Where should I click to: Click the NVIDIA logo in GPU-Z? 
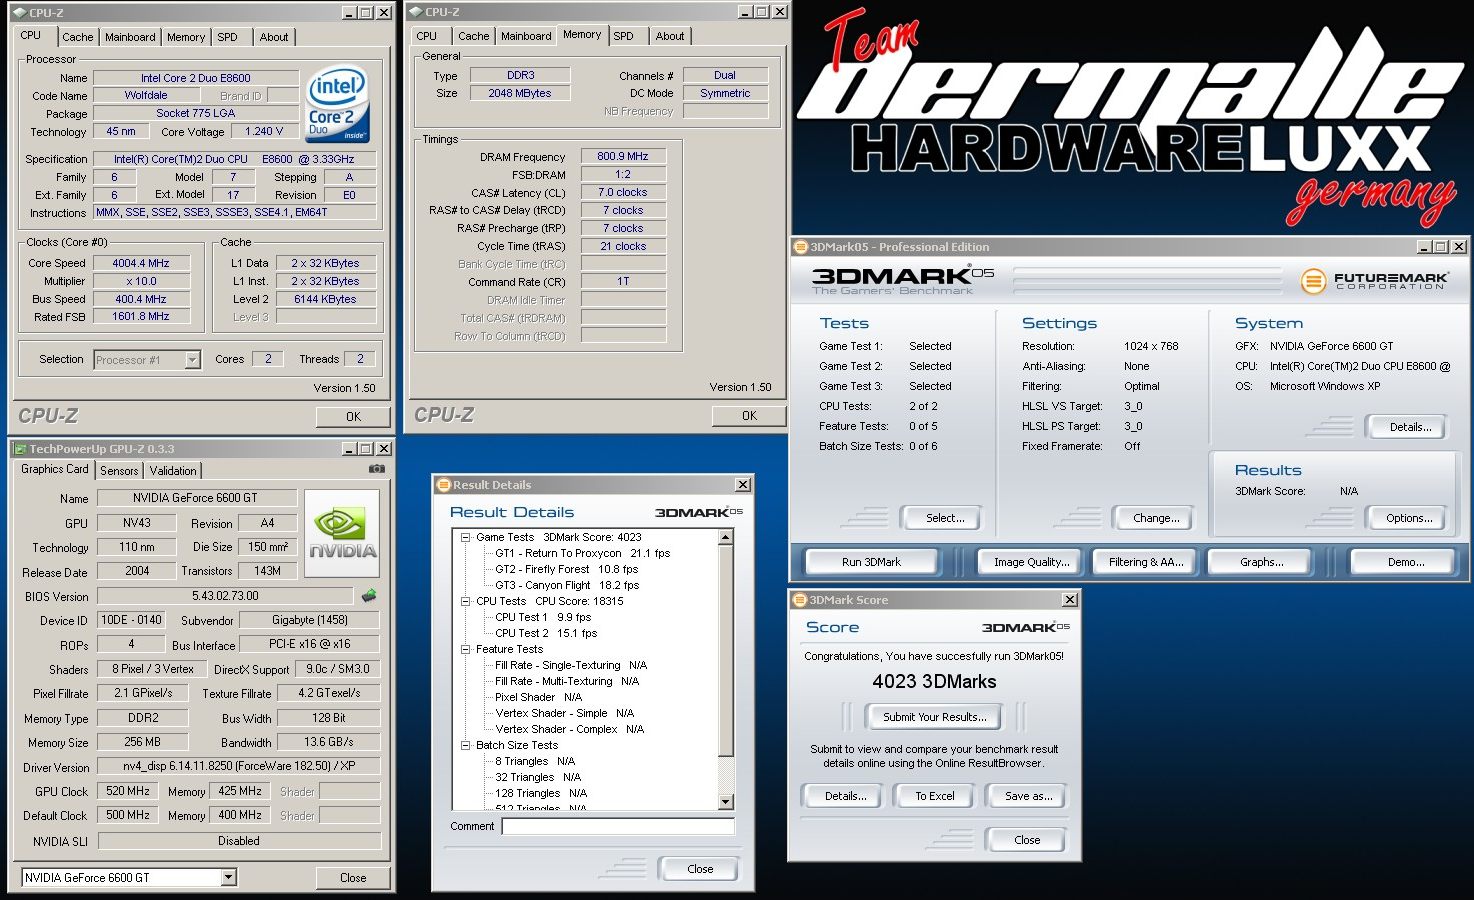(342, 533)
